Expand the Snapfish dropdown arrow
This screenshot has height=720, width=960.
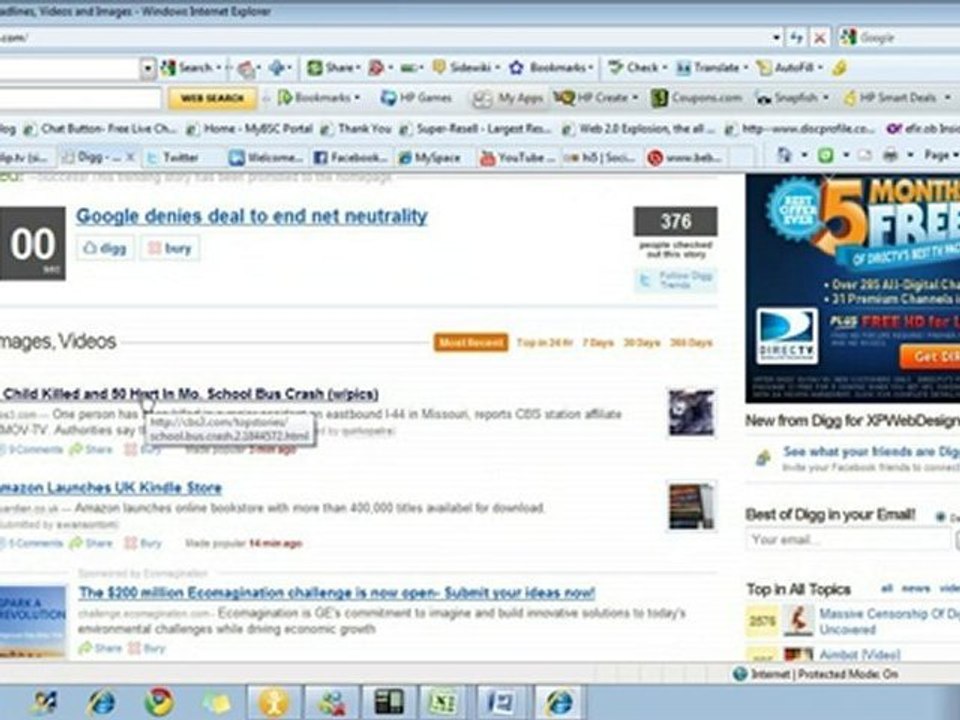tap(825, 97)
